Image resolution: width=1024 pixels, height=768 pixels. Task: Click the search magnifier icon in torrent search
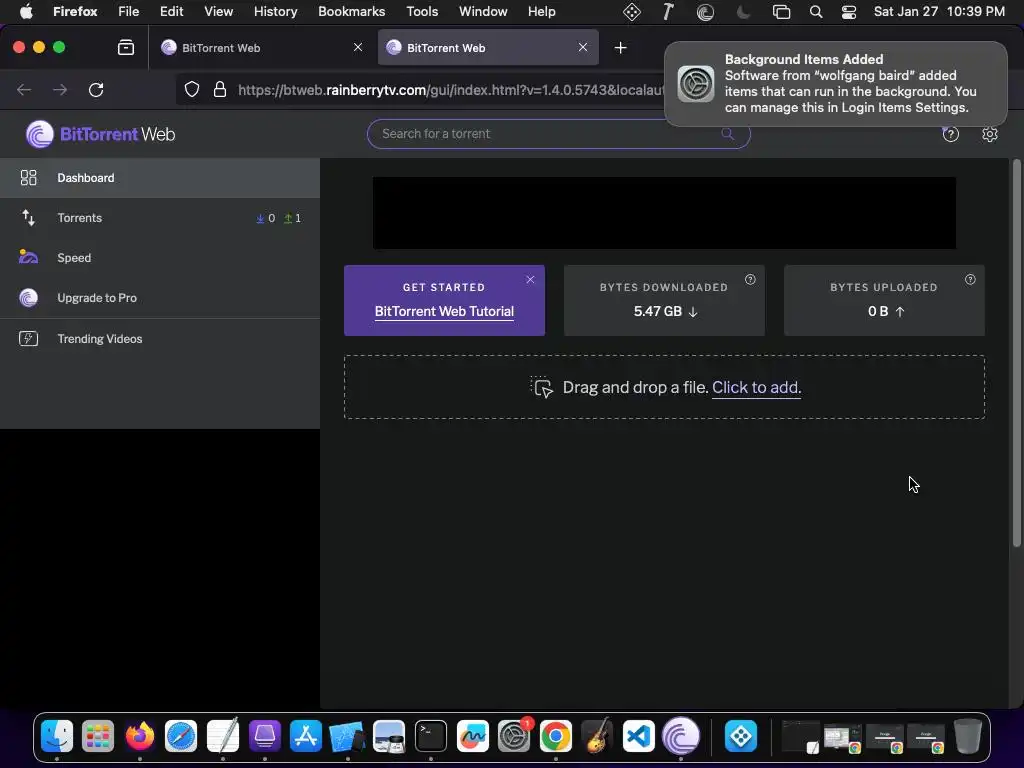[727, 134]
